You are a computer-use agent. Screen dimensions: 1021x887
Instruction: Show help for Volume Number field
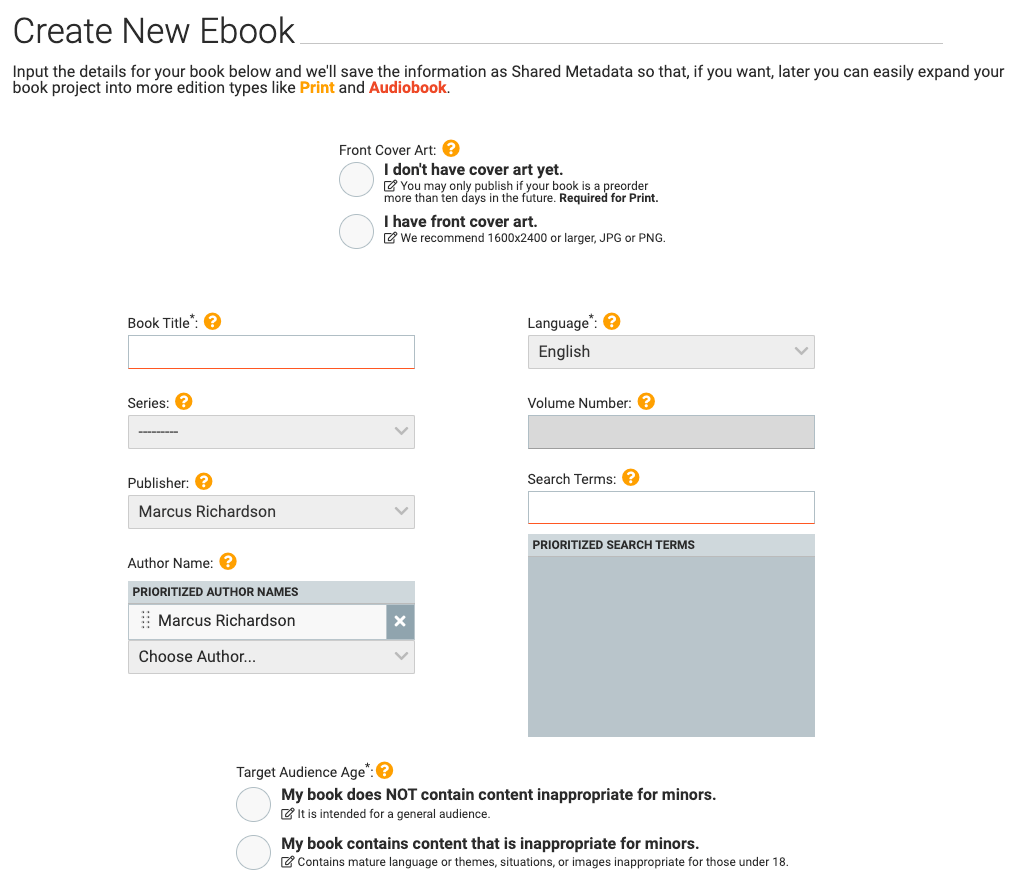click(x=646, y=402)
